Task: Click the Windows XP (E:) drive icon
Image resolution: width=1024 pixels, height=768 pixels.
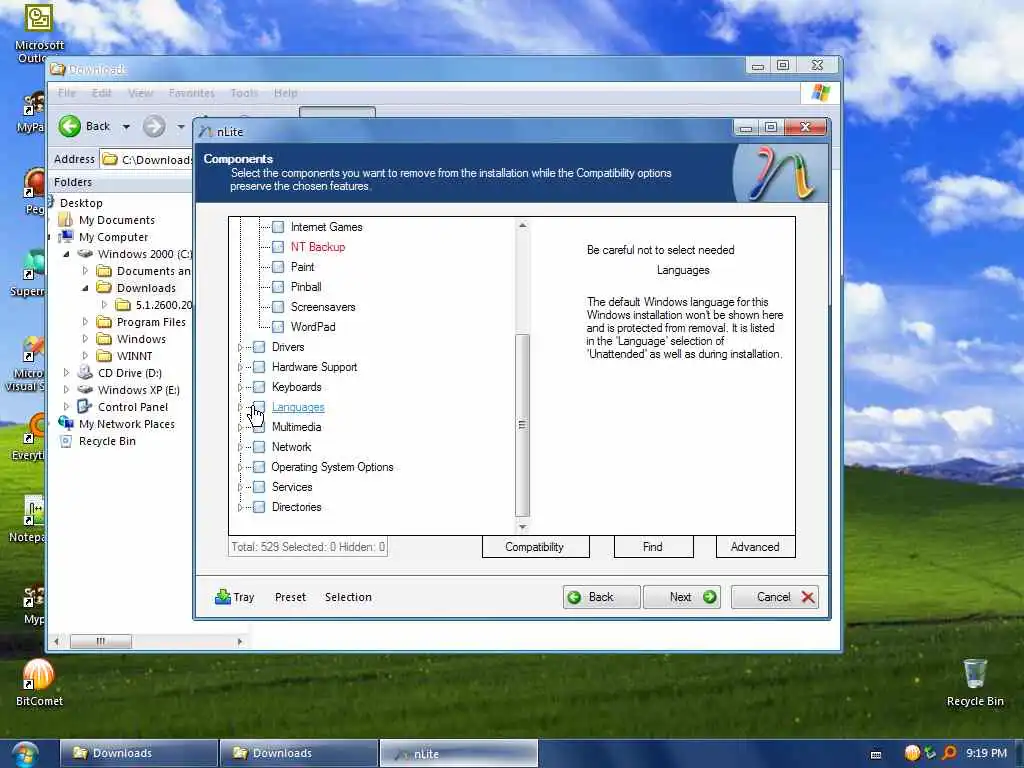Action: (x=85, y=389)
